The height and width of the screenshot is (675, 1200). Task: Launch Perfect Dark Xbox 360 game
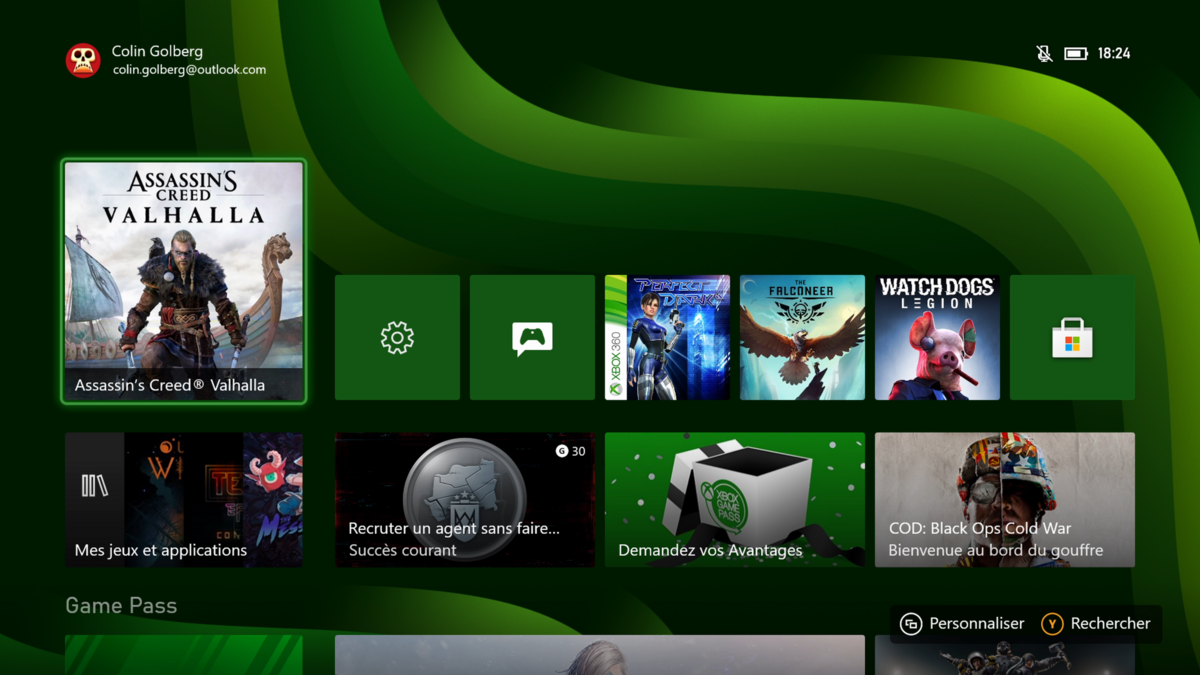(667, 338)
